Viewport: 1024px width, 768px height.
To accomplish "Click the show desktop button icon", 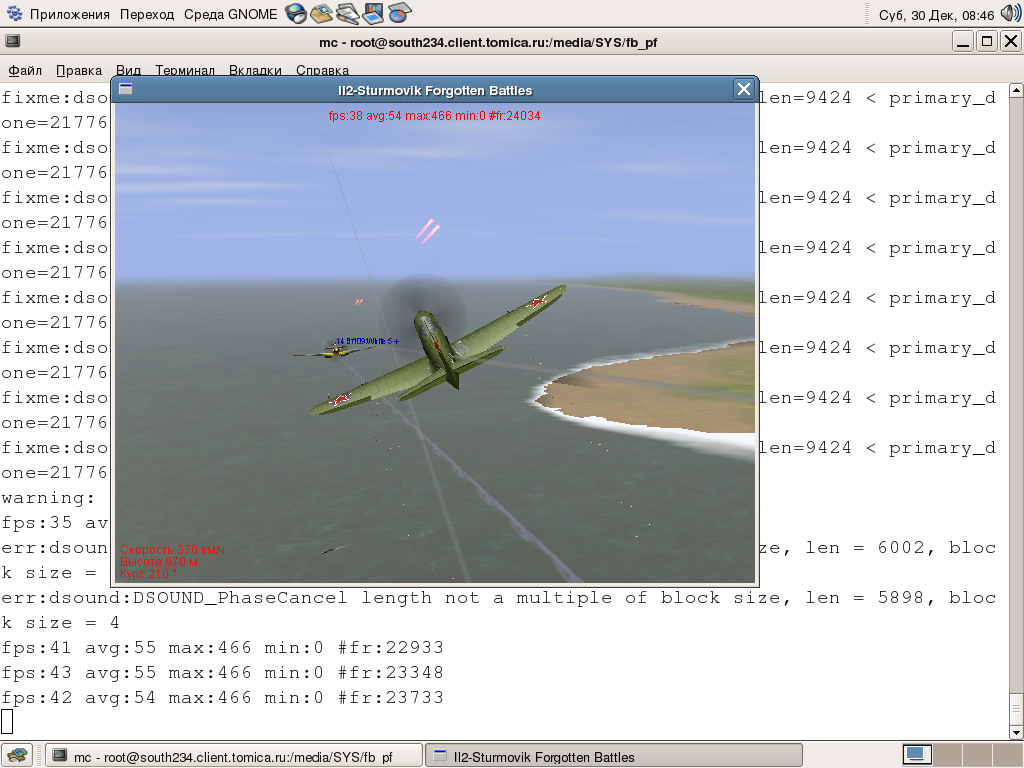I will point(17,755).
